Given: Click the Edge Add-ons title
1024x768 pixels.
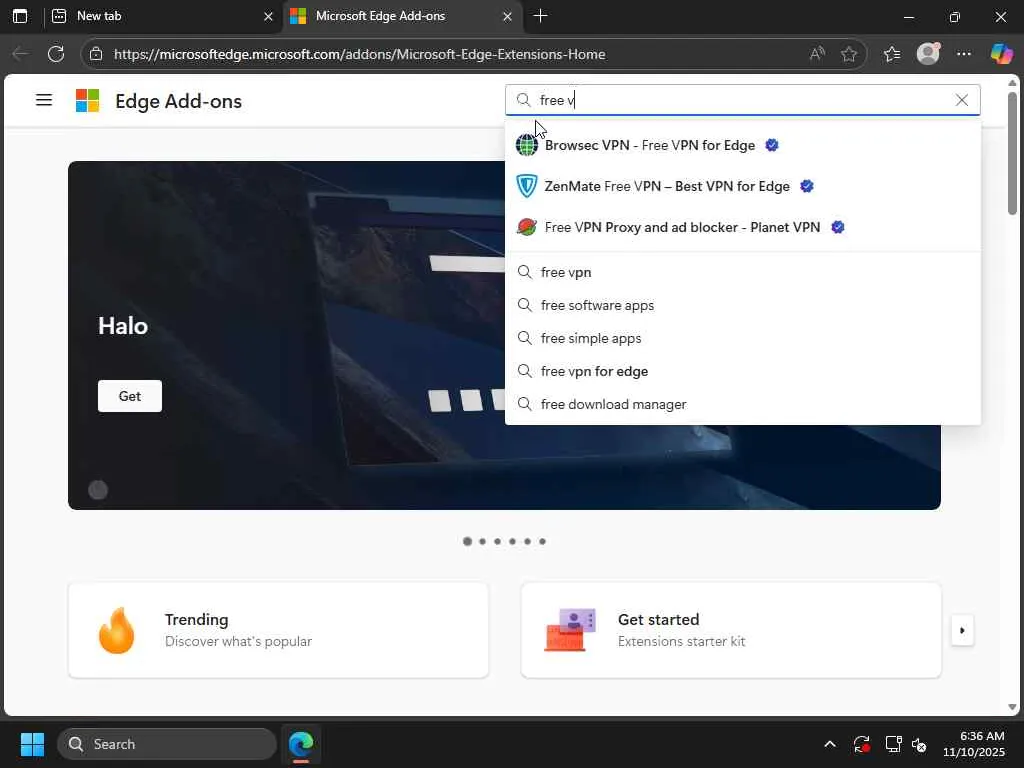Looking at the screenshot, I should pos(178,101).
